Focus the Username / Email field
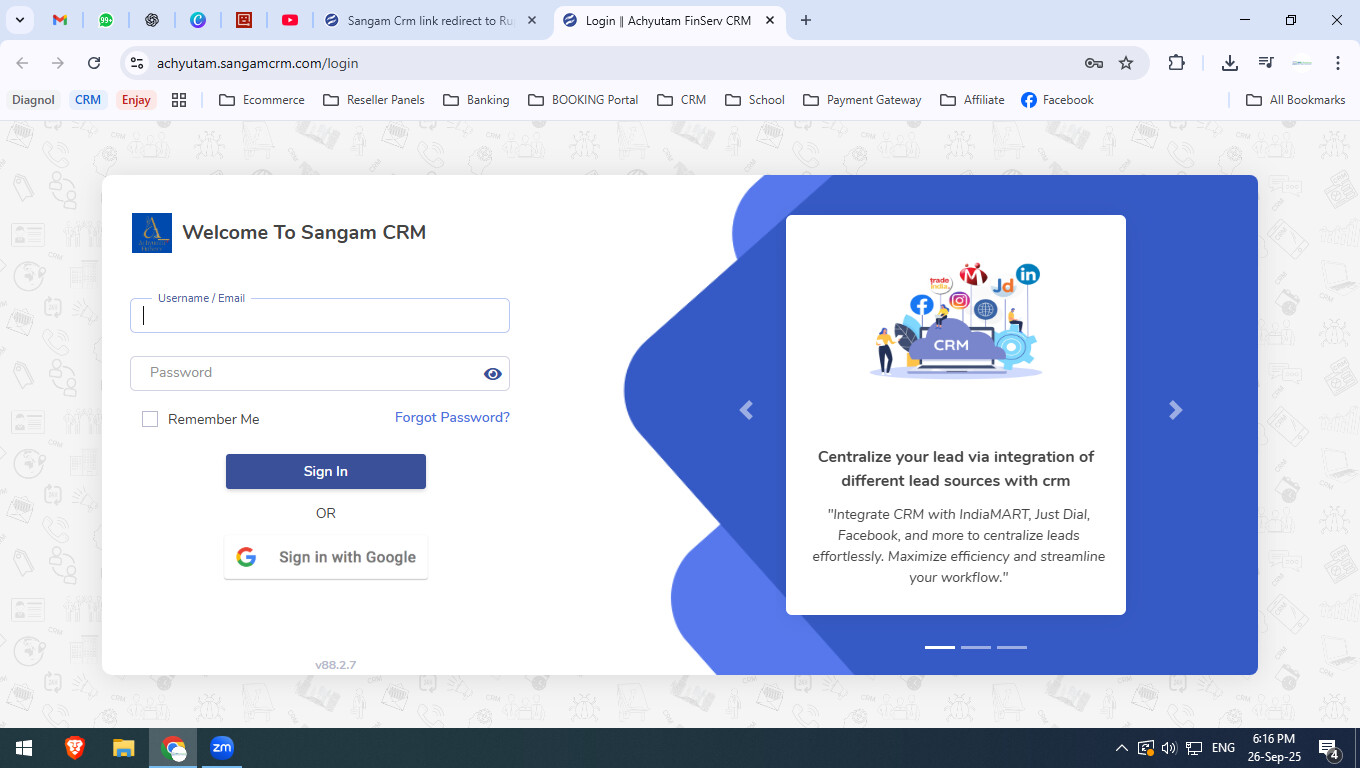1360x768 pixels. [320, 316]
